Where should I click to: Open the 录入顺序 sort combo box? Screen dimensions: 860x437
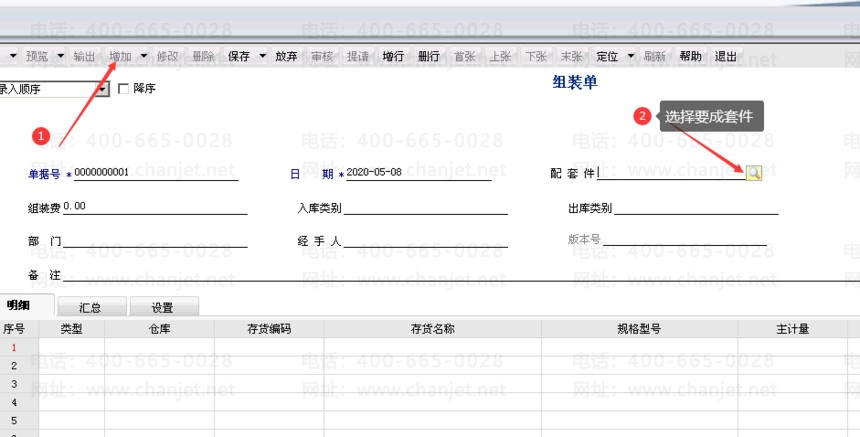point(102,89)
